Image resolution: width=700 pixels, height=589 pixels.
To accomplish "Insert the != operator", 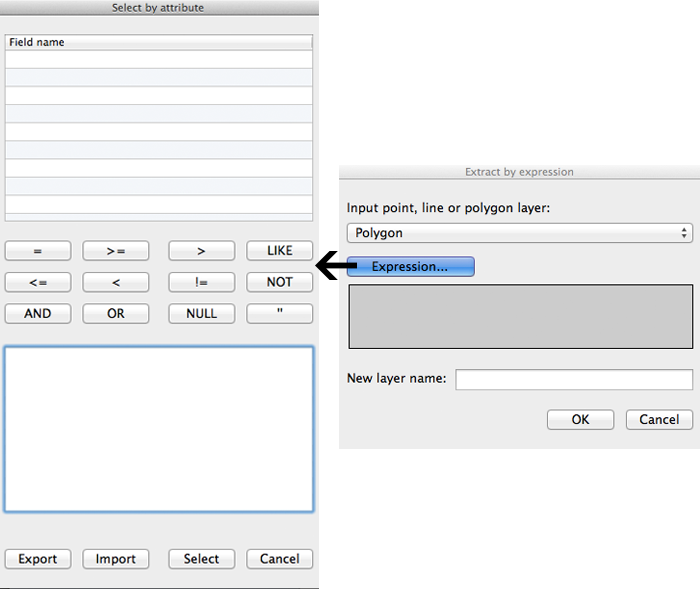I will click(201, 282).
